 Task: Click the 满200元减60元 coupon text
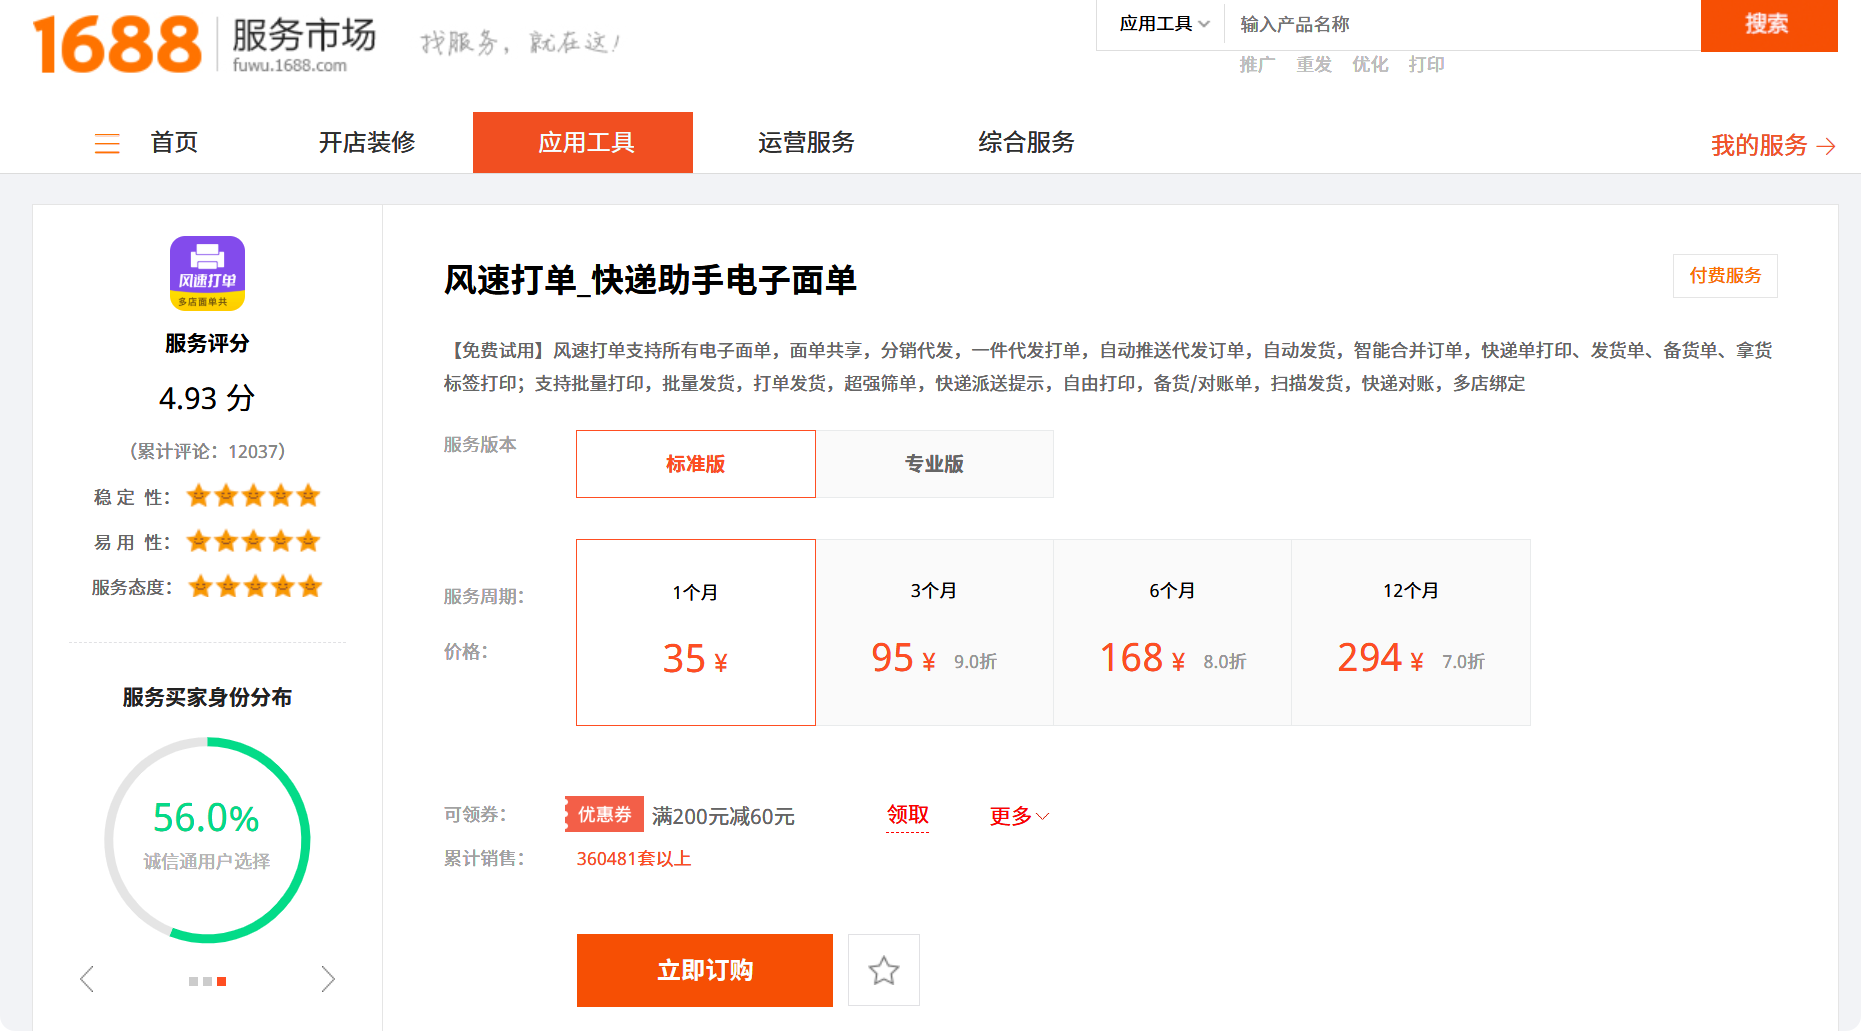point(723,816)
